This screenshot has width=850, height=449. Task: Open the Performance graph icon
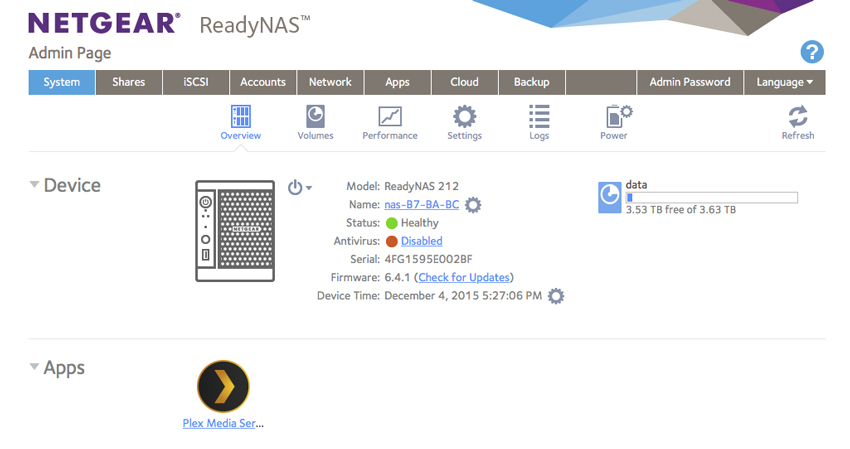point(390,116)
